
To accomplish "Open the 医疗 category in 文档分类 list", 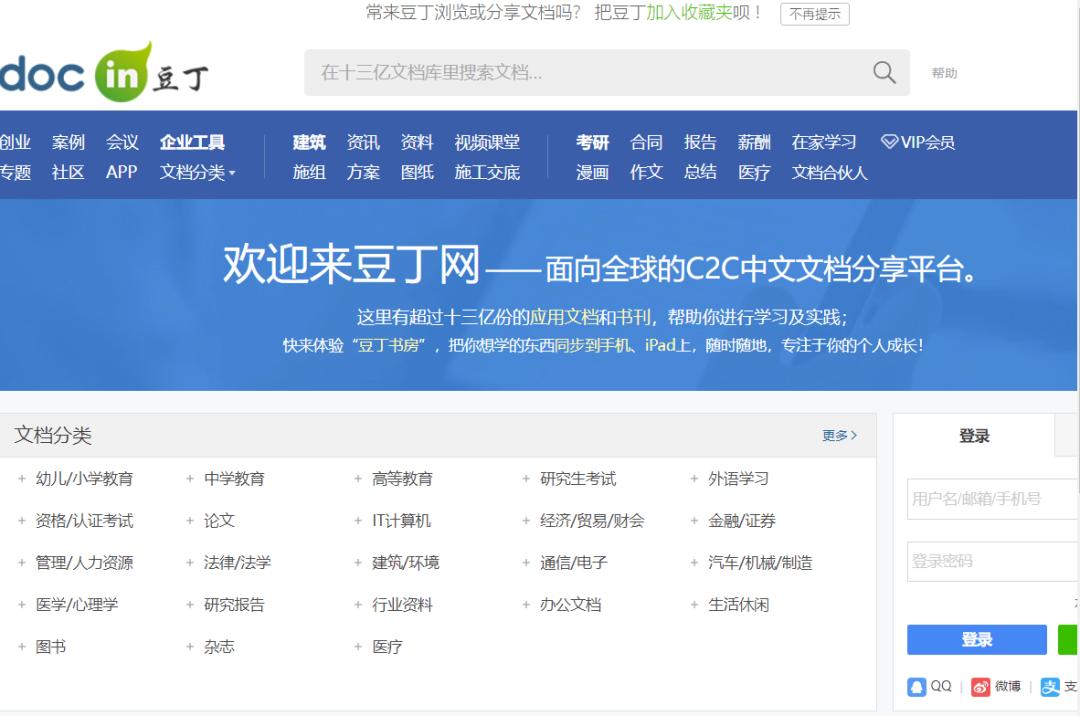I will click(387, 646).
